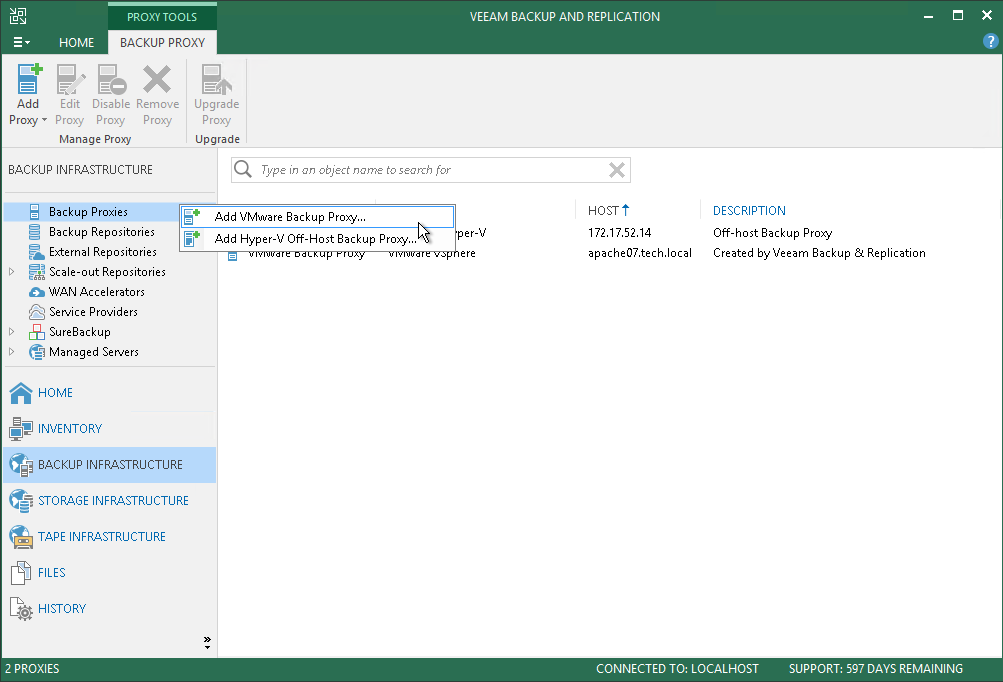Click the Add Proxy ribbon icon

point(29,79)
